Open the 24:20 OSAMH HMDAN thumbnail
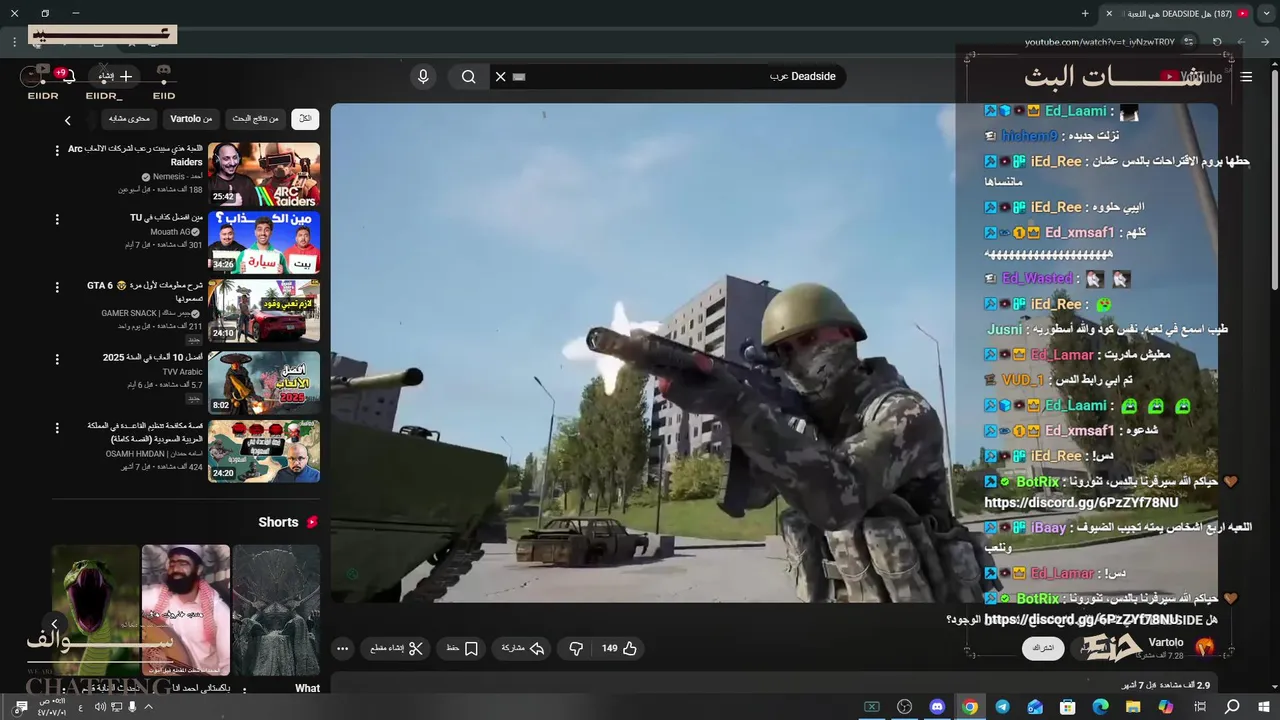The height and width of the screenshot is (720, 1280). coord(264,451)
